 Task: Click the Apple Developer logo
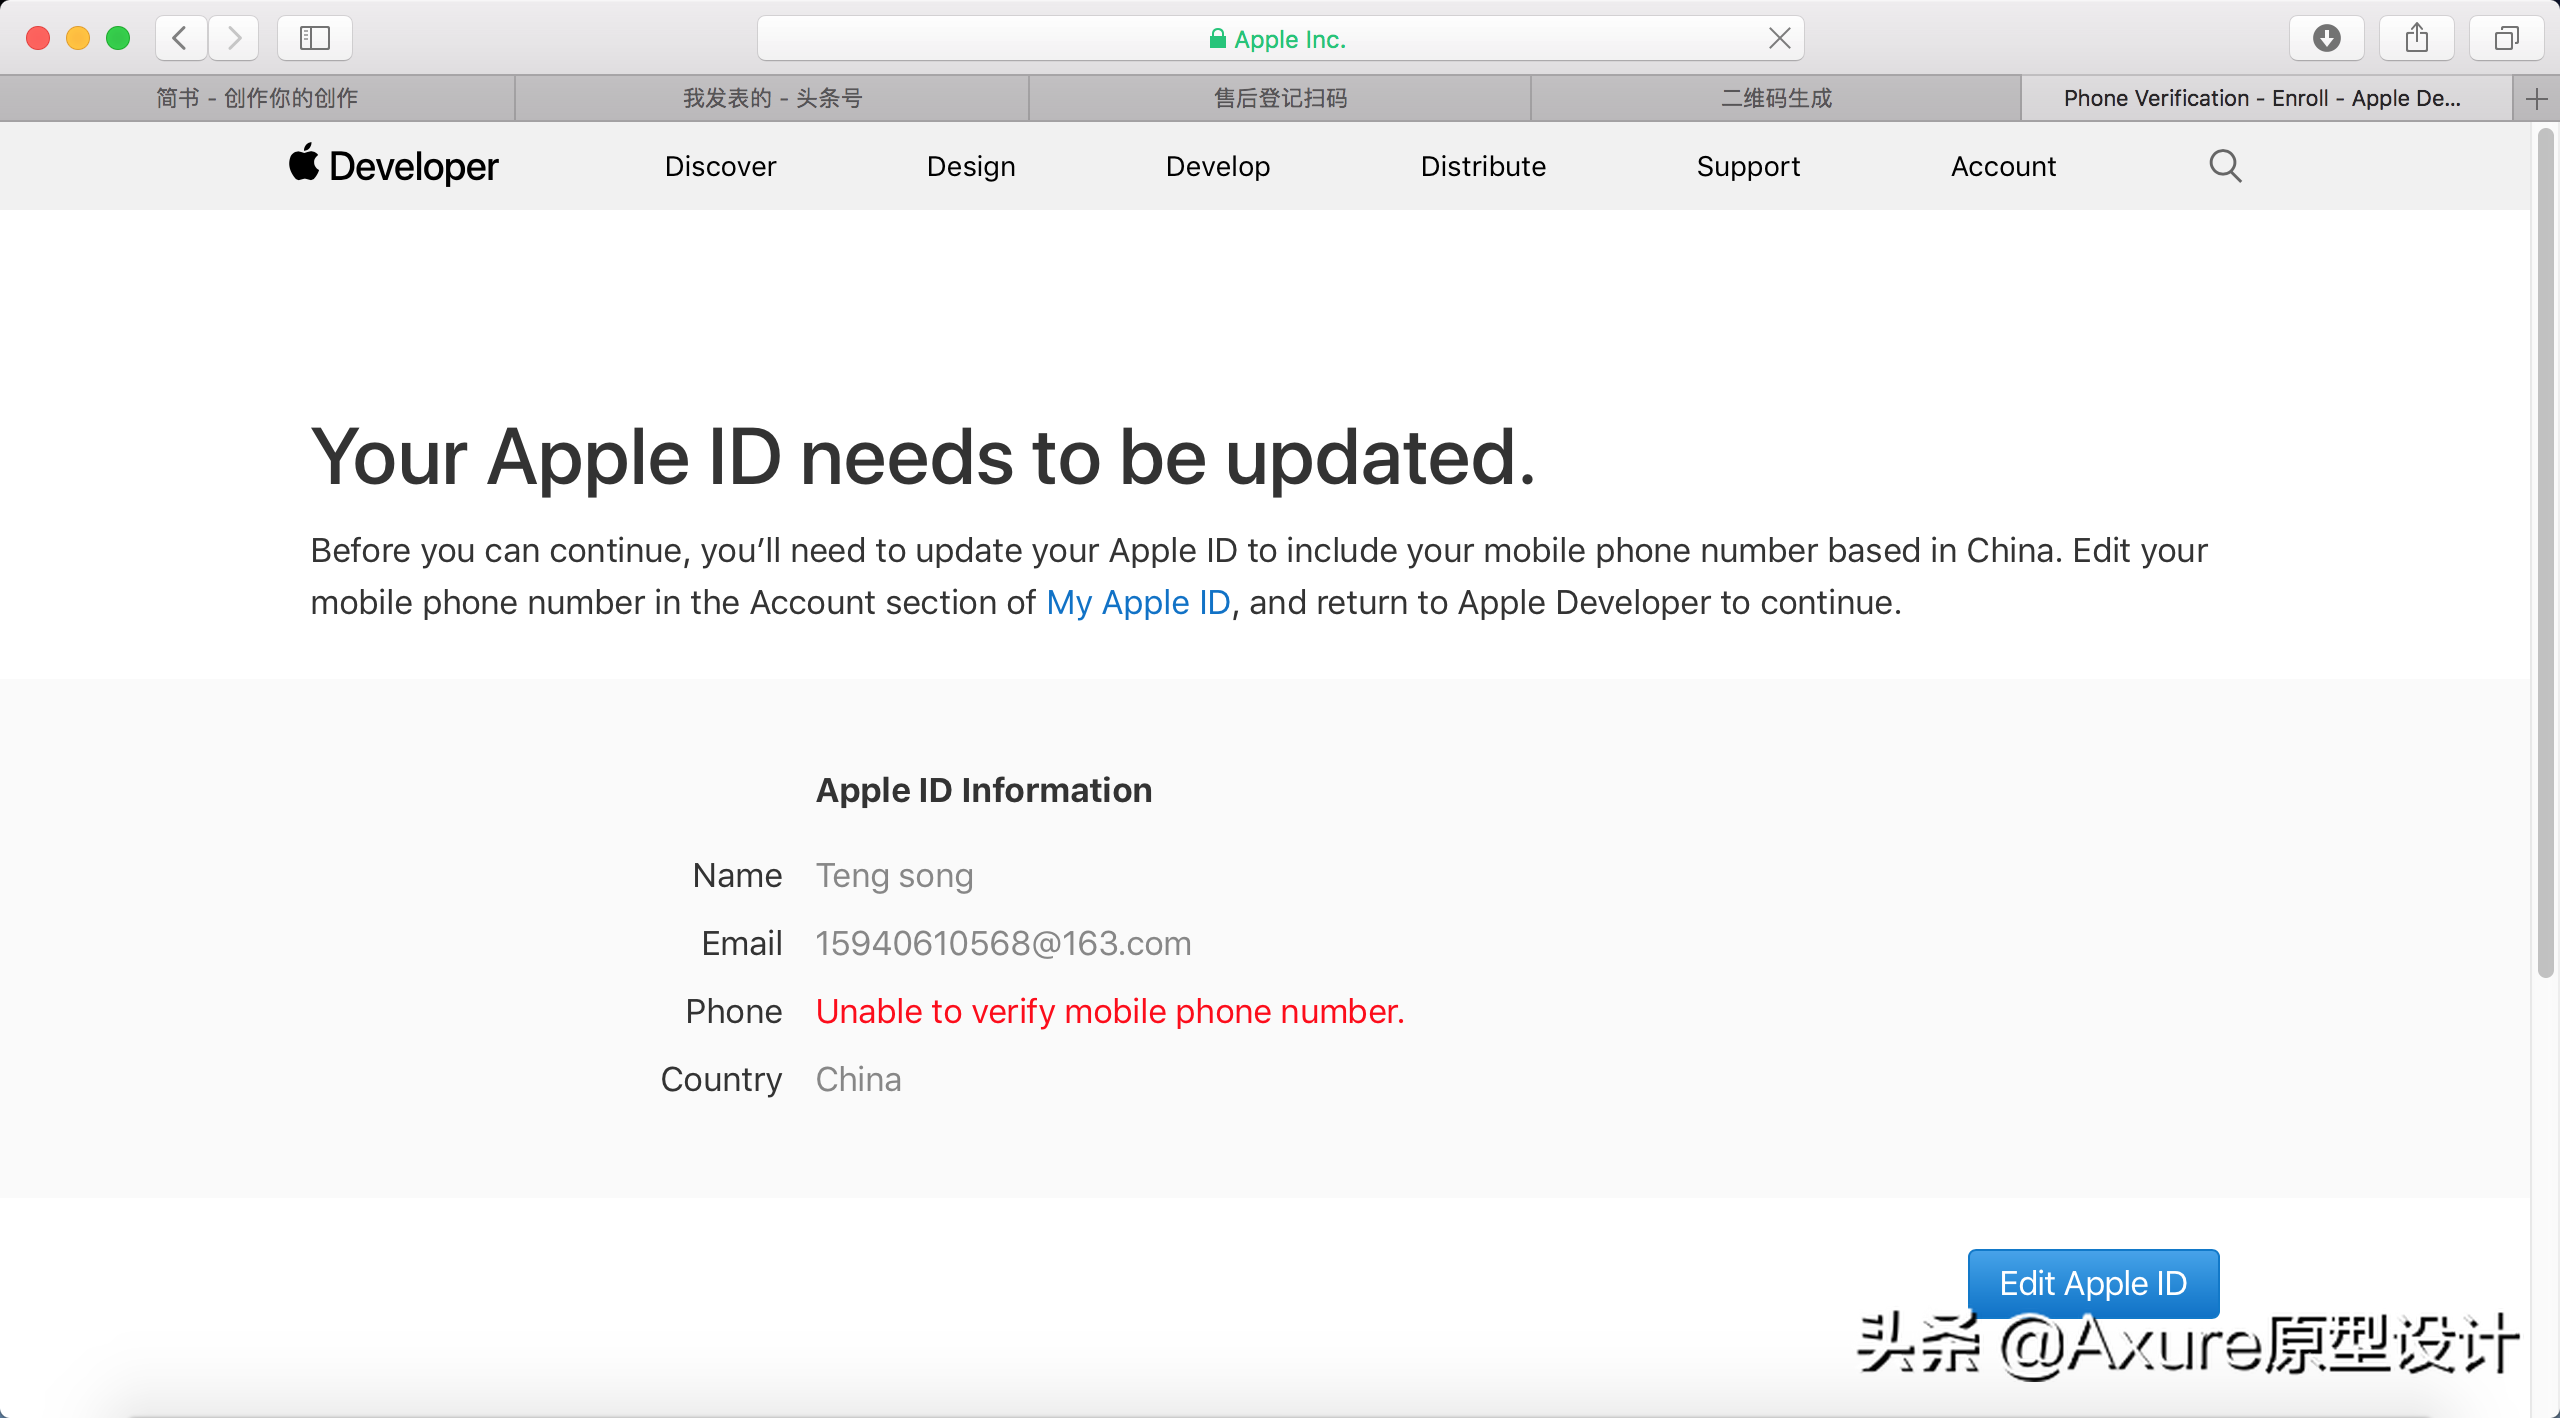[393, 165]
